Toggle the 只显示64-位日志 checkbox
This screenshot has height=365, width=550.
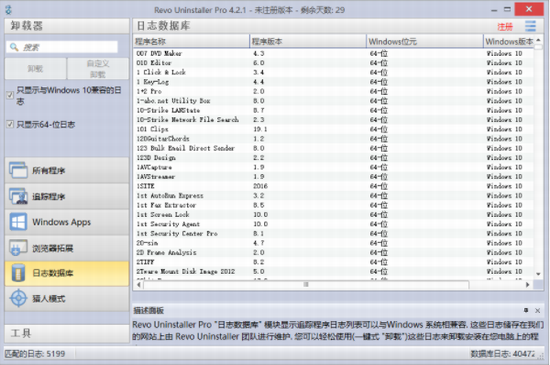10,124
